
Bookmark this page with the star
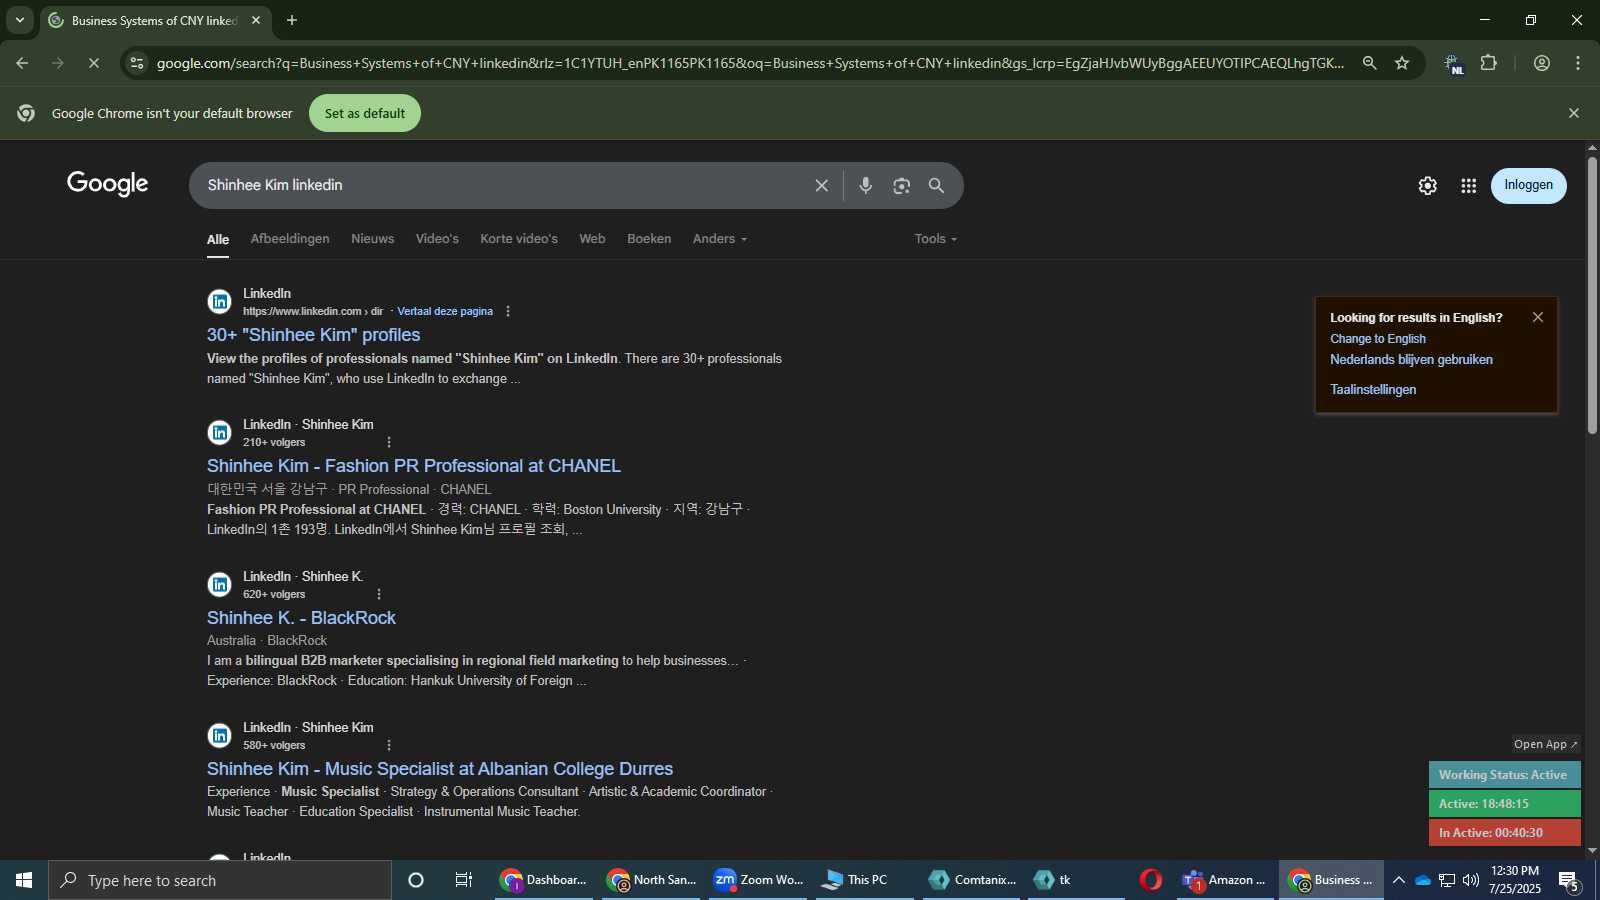(x=1402, y=63)
